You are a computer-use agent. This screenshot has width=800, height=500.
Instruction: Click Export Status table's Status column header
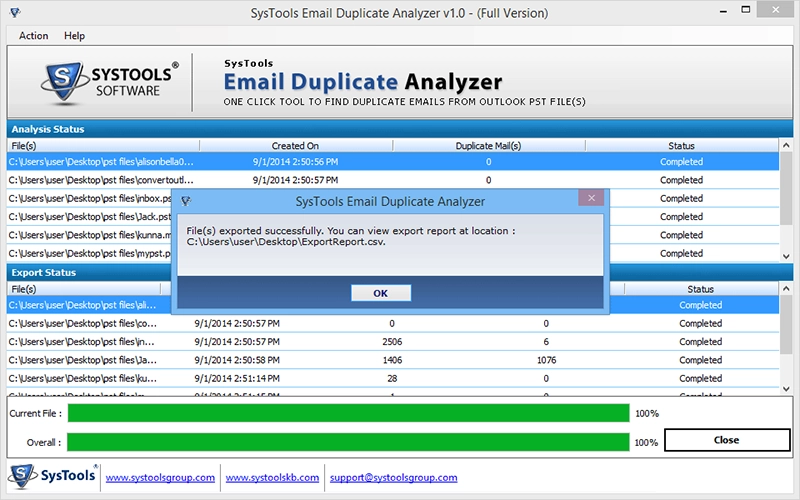coord(701,289)
